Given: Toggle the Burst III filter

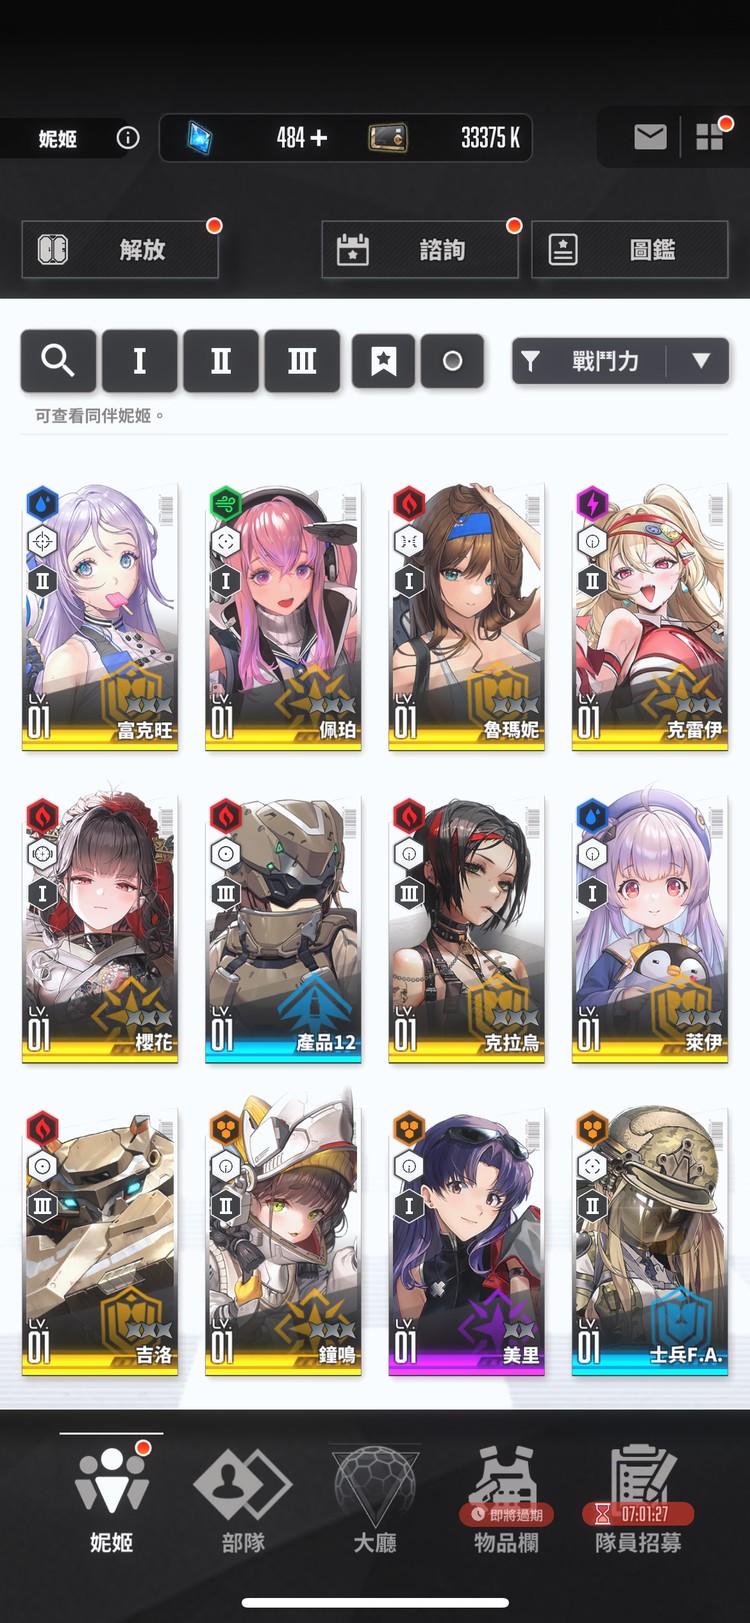Looking at the screenshot, I should pyautogui.click(x=302, y=360).
